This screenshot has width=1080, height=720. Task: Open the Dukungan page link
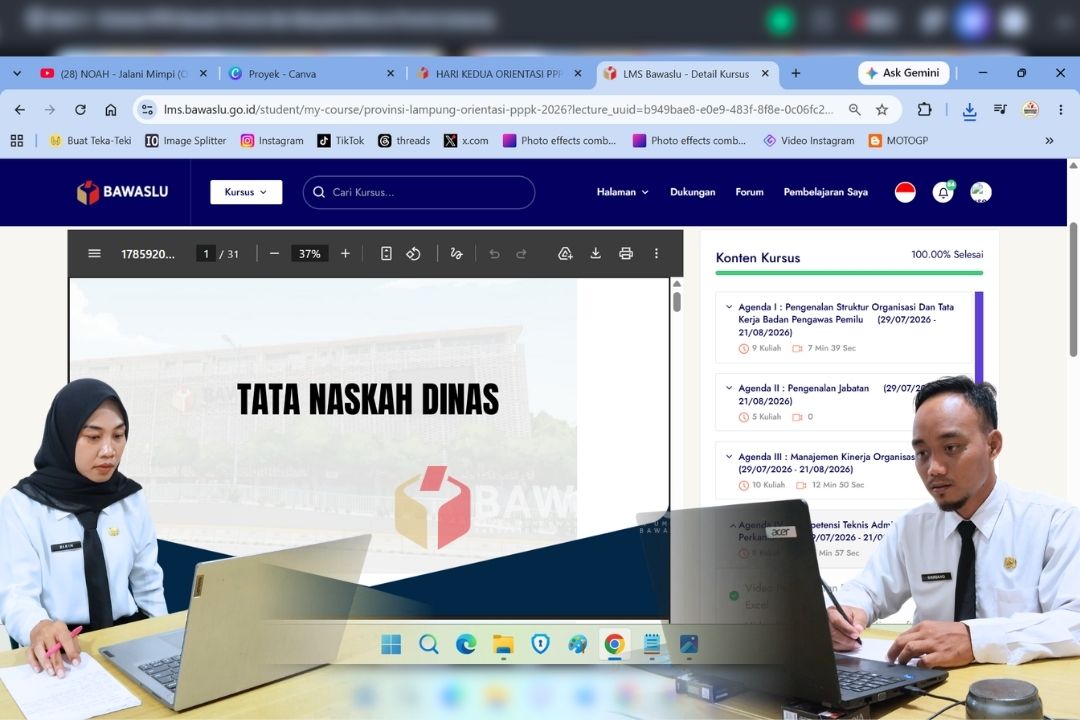click(x=692, y=192)
